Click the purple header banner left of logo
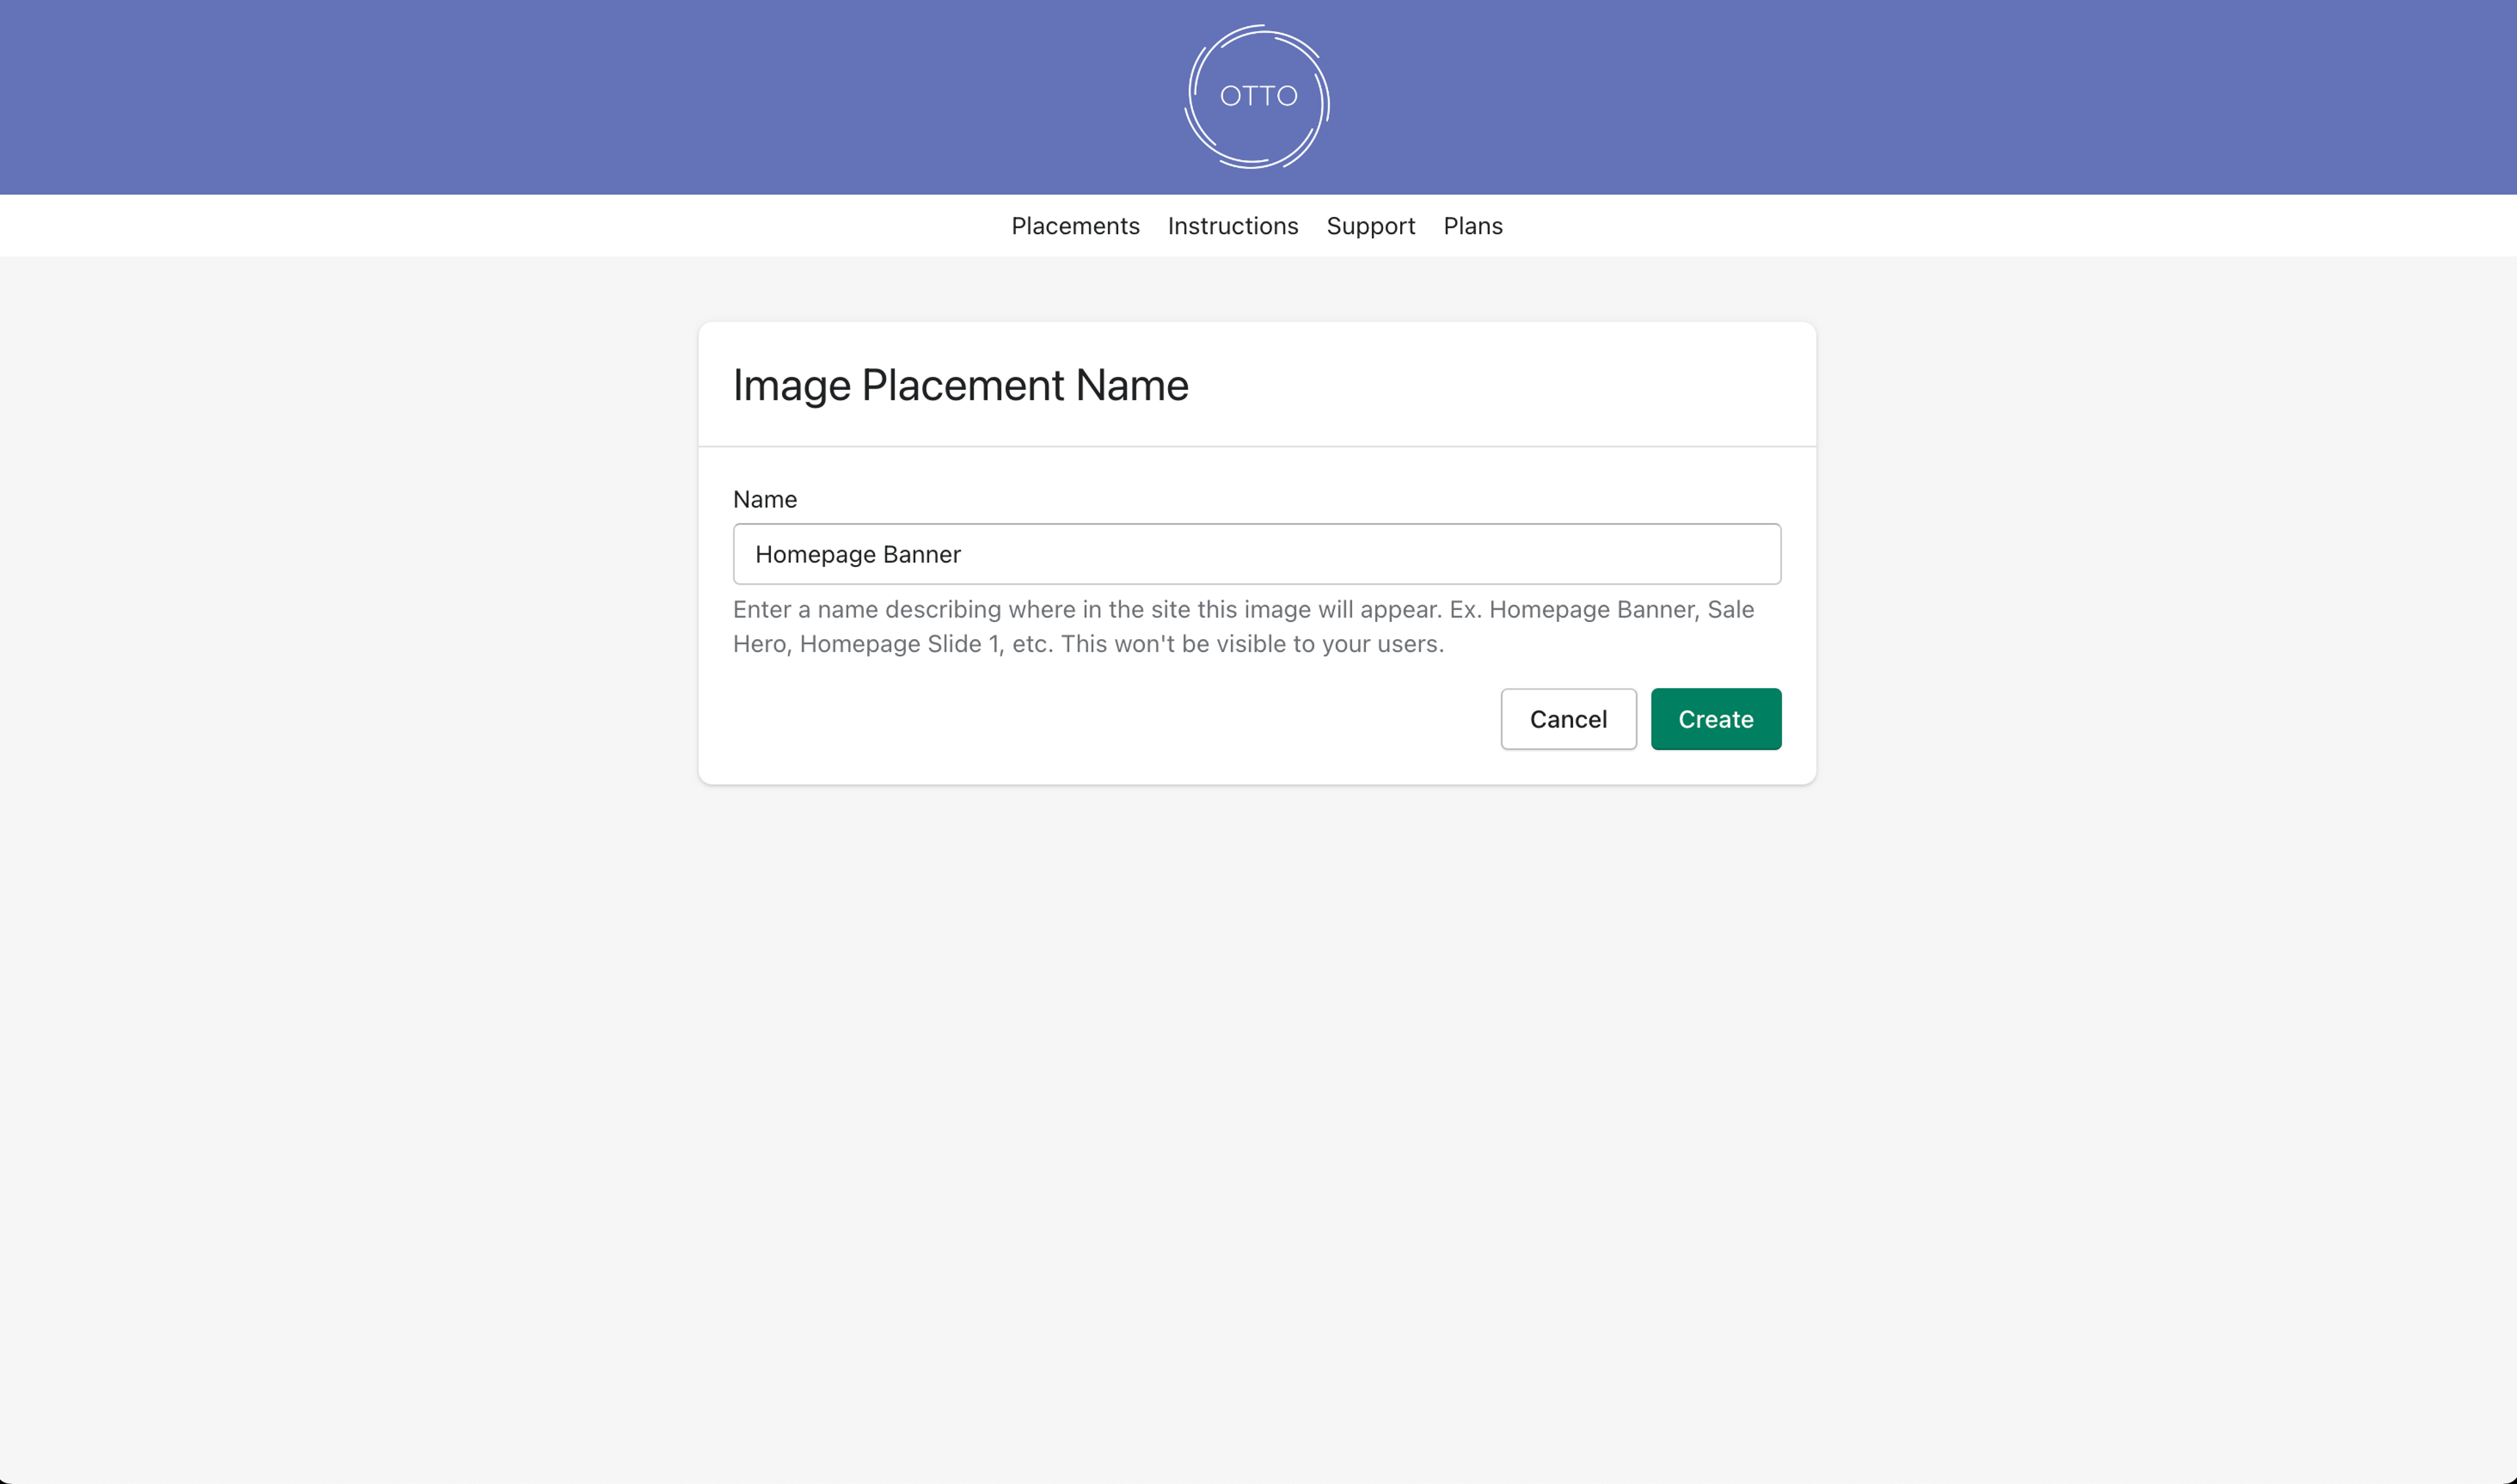 coord(500,97)
